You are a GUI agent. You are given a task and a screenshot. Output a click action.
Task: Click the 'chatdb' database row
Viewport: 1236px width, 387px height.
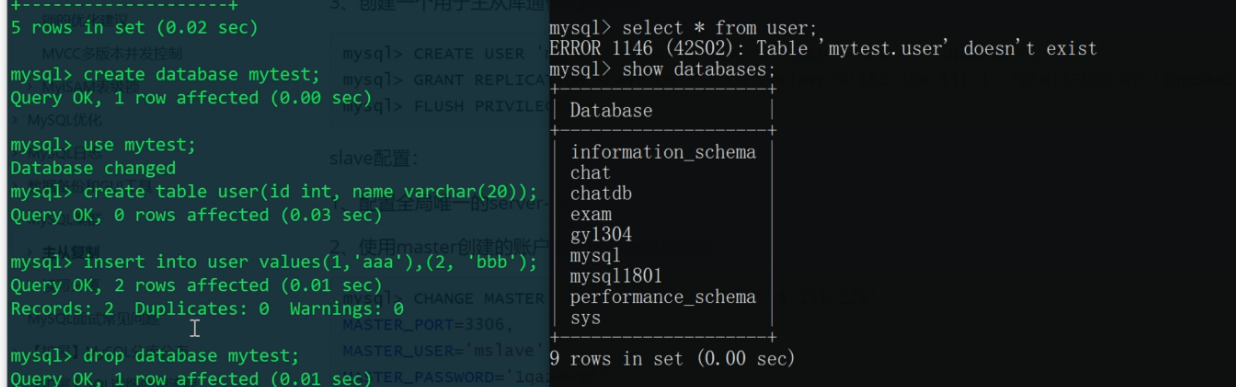click(x=601, y=193)
